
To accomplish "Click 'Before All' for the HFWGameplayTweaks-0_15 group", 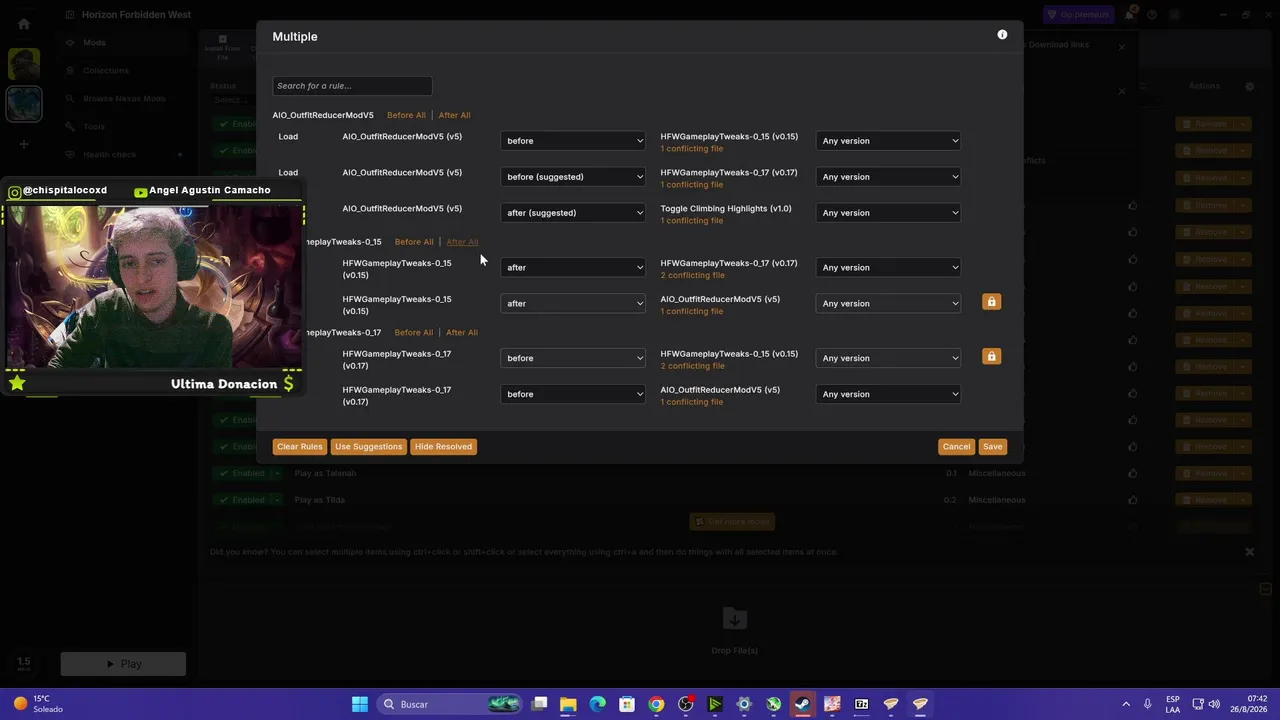I will (414, 242).
